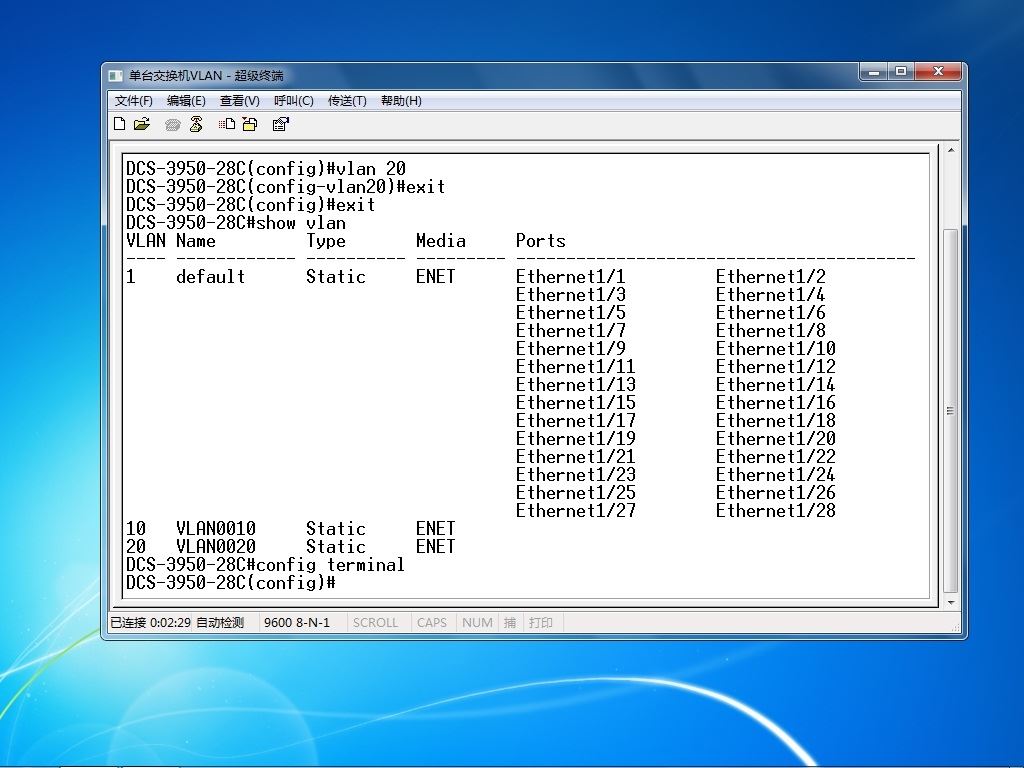The height and width of the screenshot is (768, 1024).
Task: Open the 编辑(E) menu
Action: coord(186,101)
